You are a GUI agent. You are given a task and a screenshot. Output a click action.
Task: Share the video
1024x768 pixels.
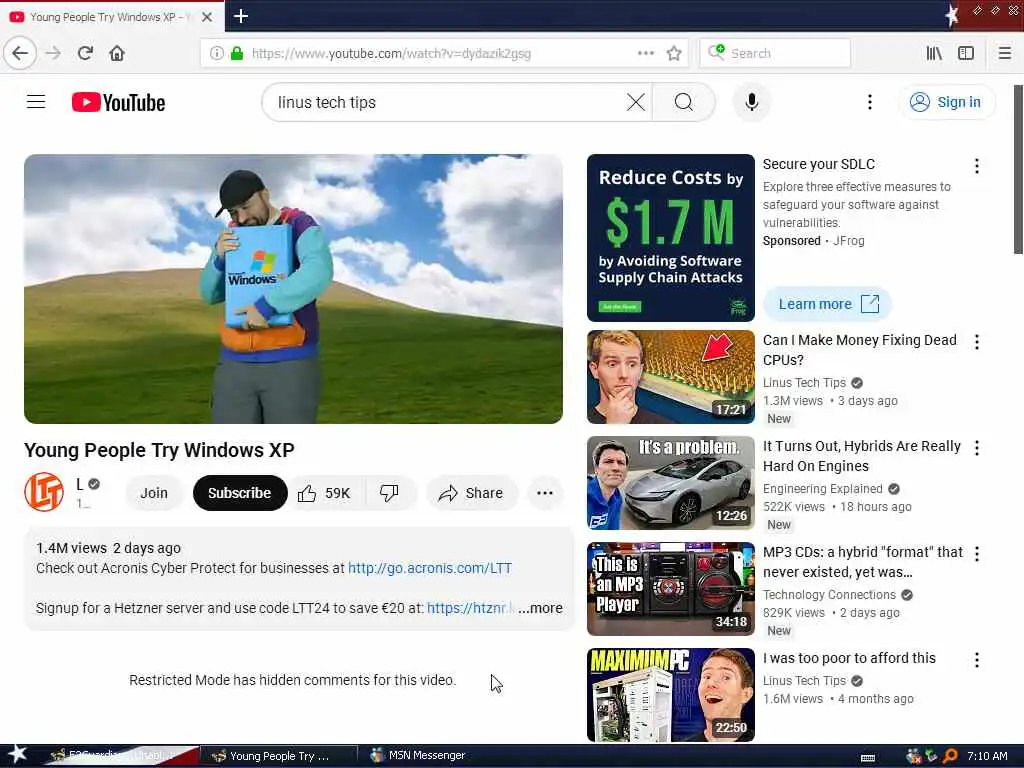pos(472,493)
